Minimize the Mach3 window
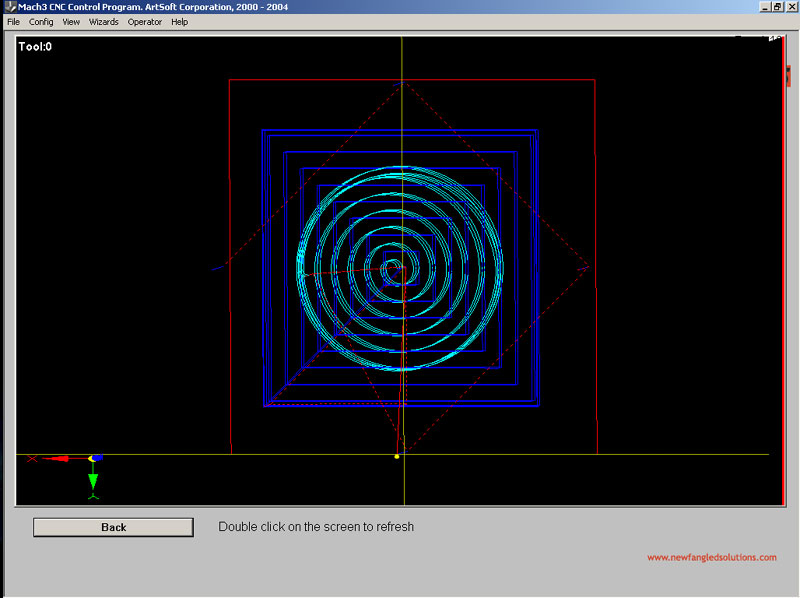The width and height of the screenshot is (800, 598). pos(764,7)
